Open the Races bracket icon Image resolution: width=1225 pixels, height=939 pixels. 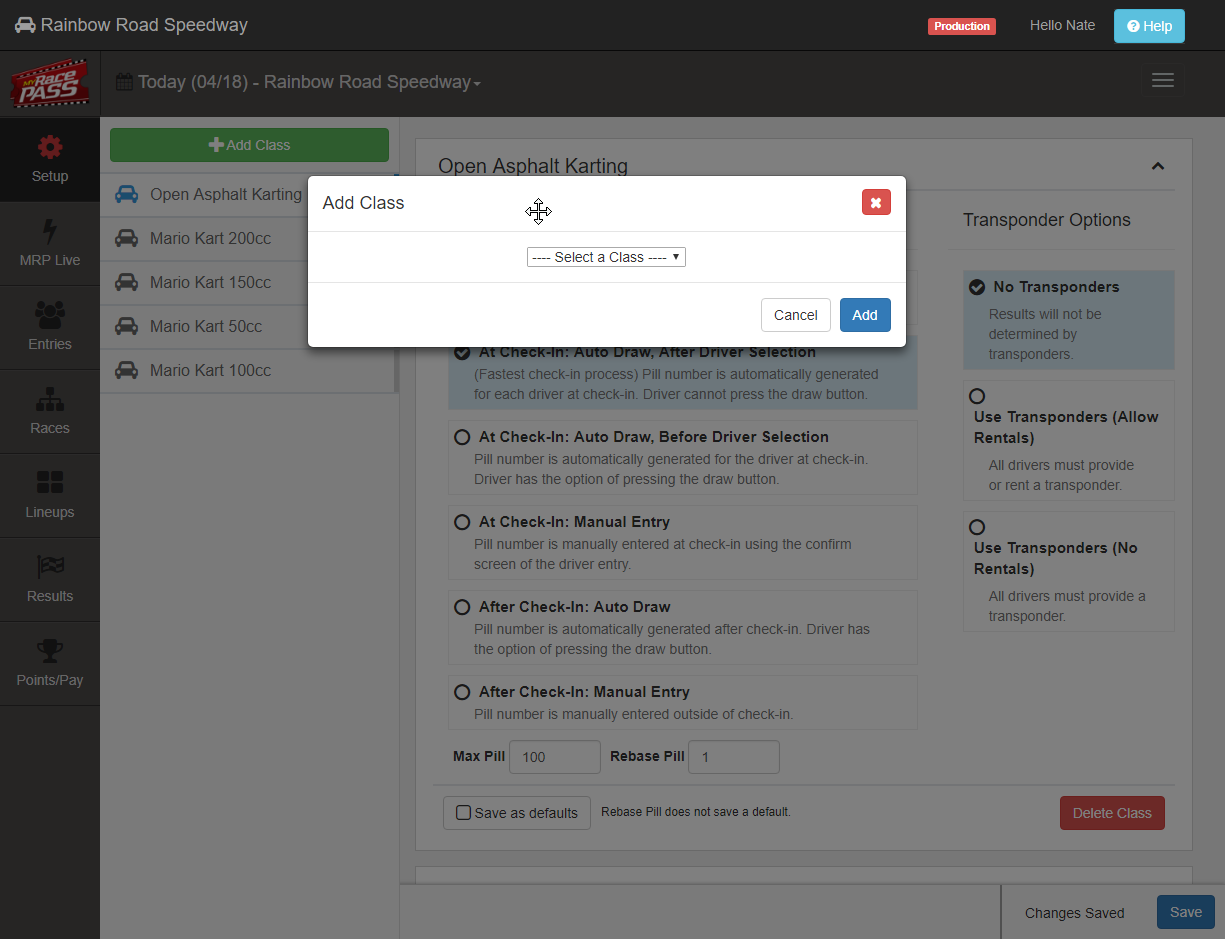pos(49,400)
